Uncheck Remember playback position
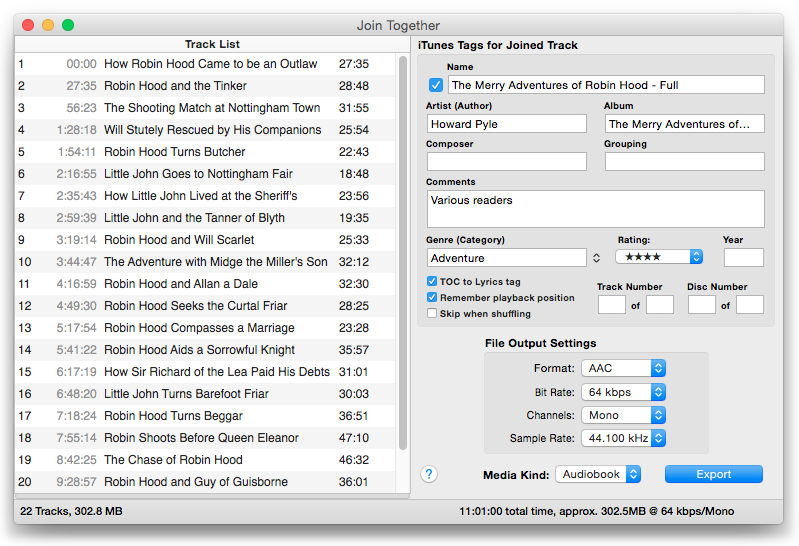799x546 pixels. (x=432, y=297)
